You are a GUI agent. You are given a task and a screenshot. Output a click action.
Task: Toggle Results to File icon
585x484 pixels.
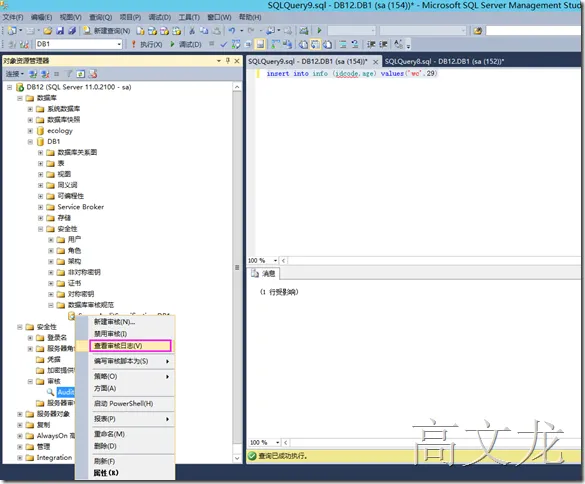328,45
